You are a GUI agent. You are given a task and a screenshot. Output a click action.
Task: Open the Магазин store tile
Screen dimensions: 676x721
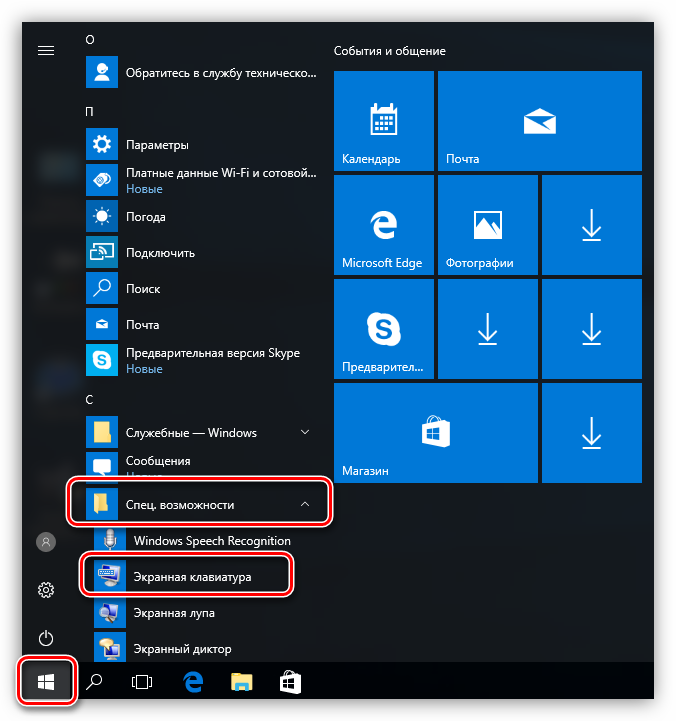click(435, 433)
